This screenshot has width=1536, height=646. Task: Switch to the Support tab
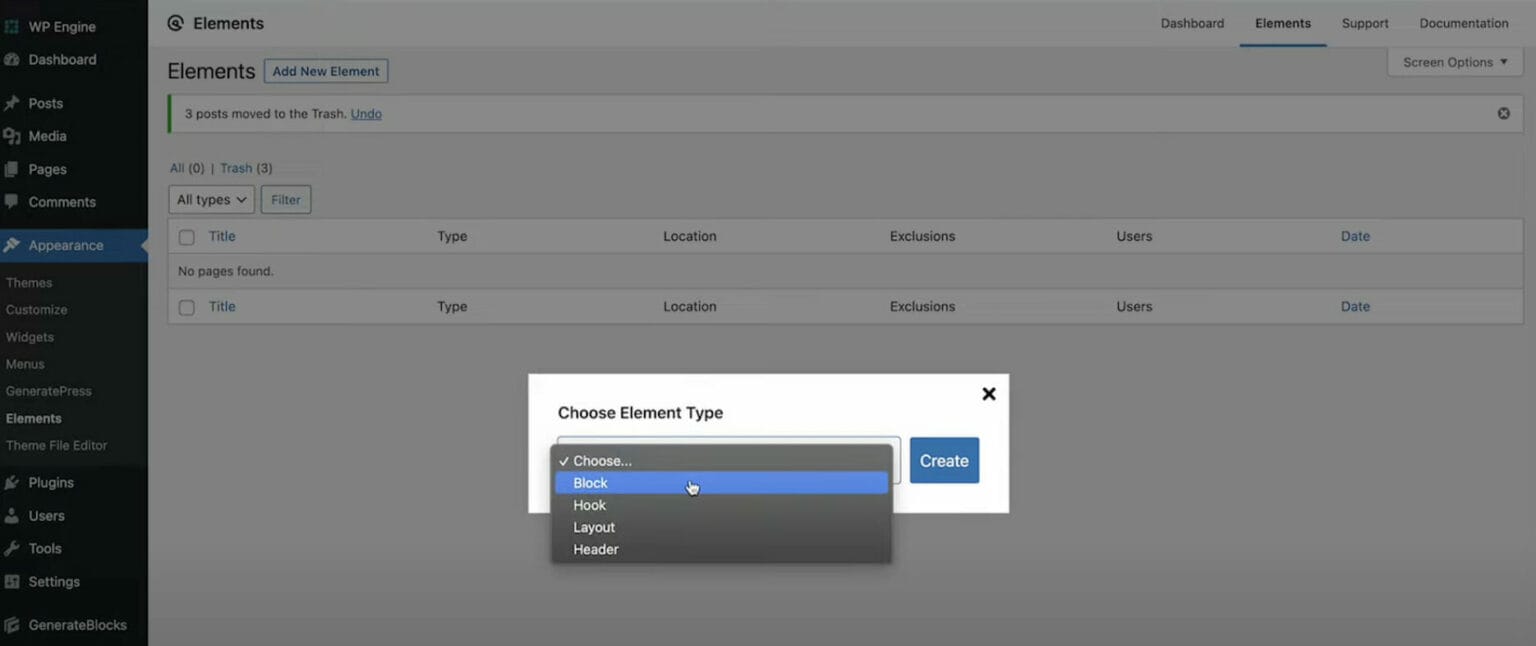(x=1364, y=23)
